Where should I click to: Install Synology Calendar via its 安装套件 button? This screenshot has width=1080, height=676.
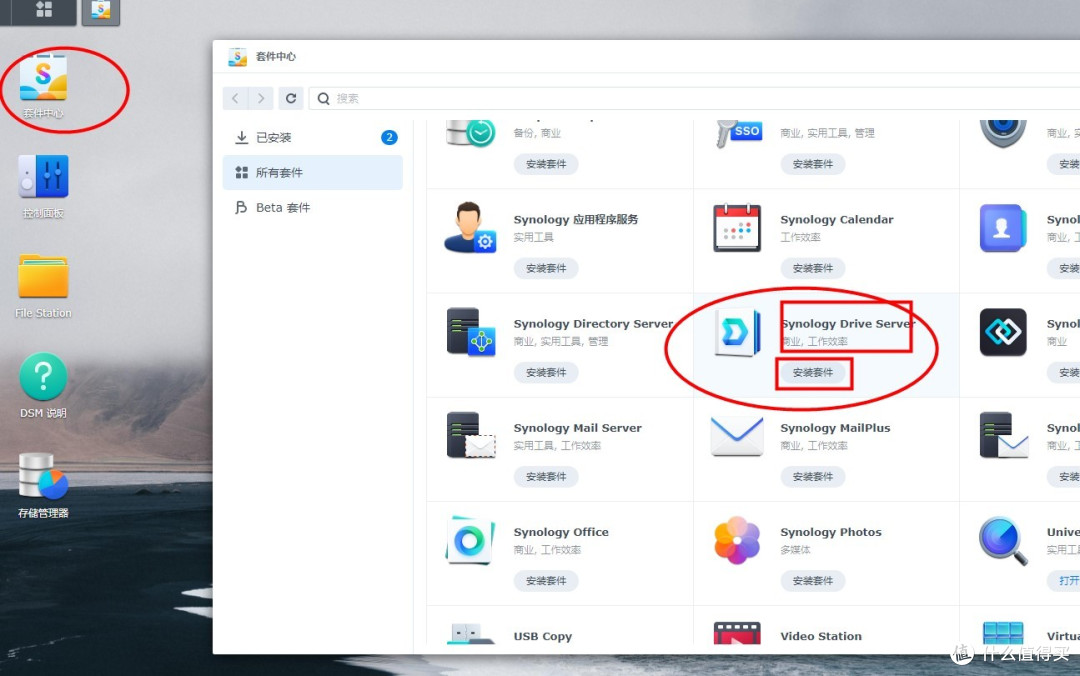tap(813, 268)
